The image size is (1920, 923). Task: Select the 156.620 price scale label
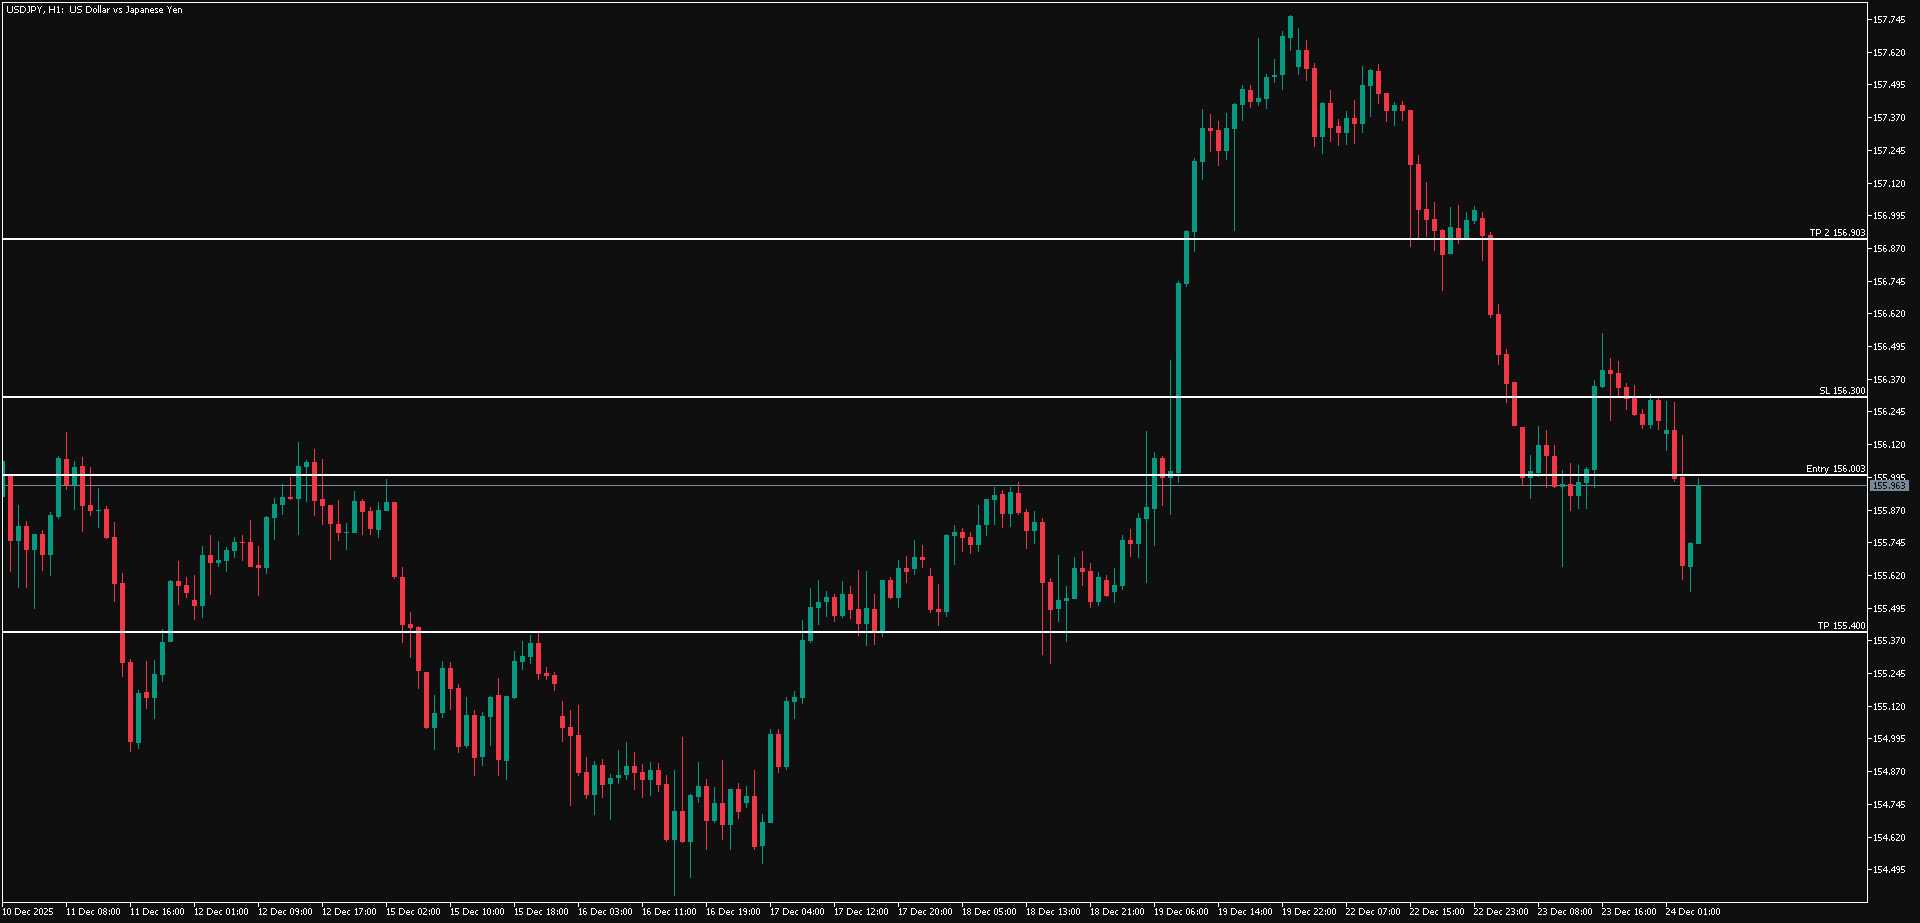[1888, 314]
